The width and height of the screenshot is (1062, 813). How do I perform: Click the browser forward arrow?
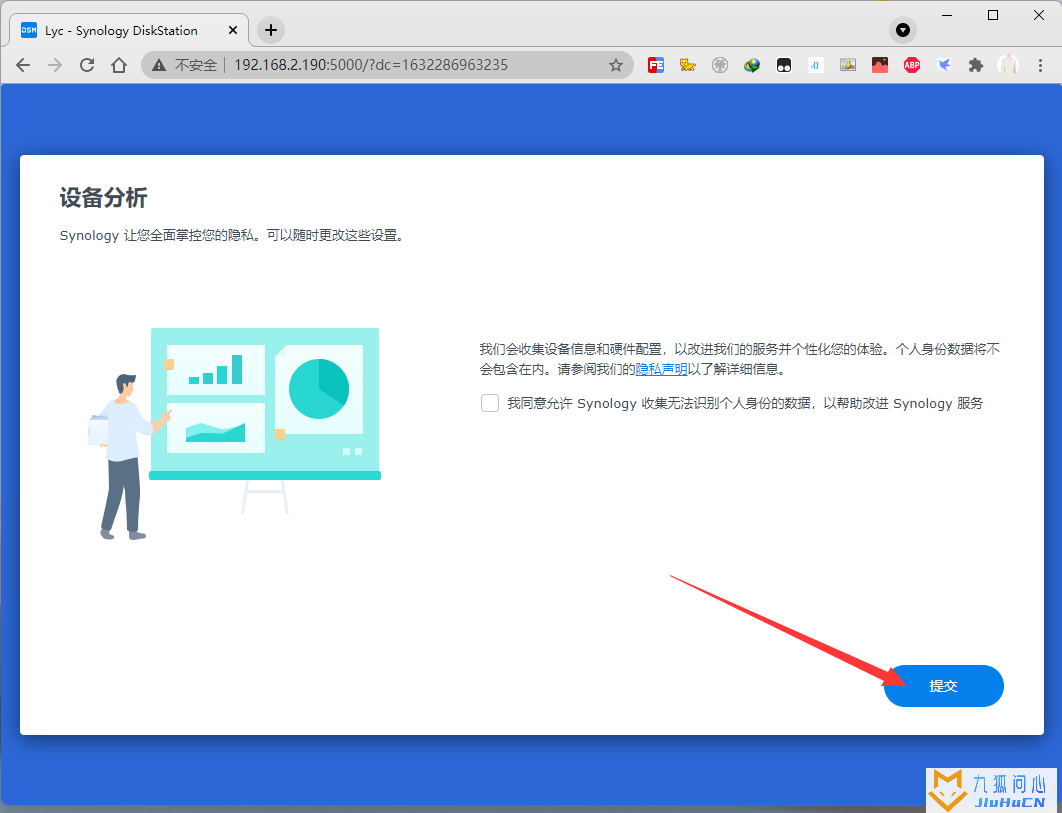(x=55, y=65)
